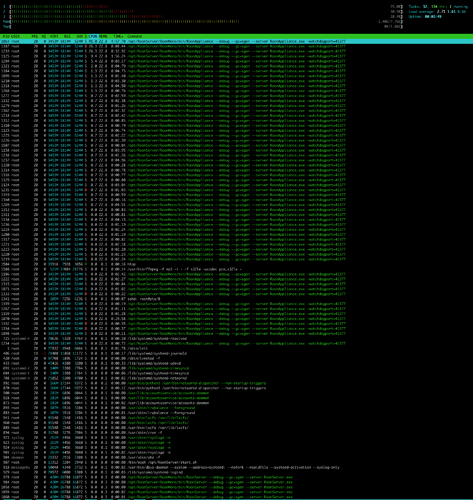Sort by the VIRT column header
The image size is (473, 500).
click(x=54, y=36)
